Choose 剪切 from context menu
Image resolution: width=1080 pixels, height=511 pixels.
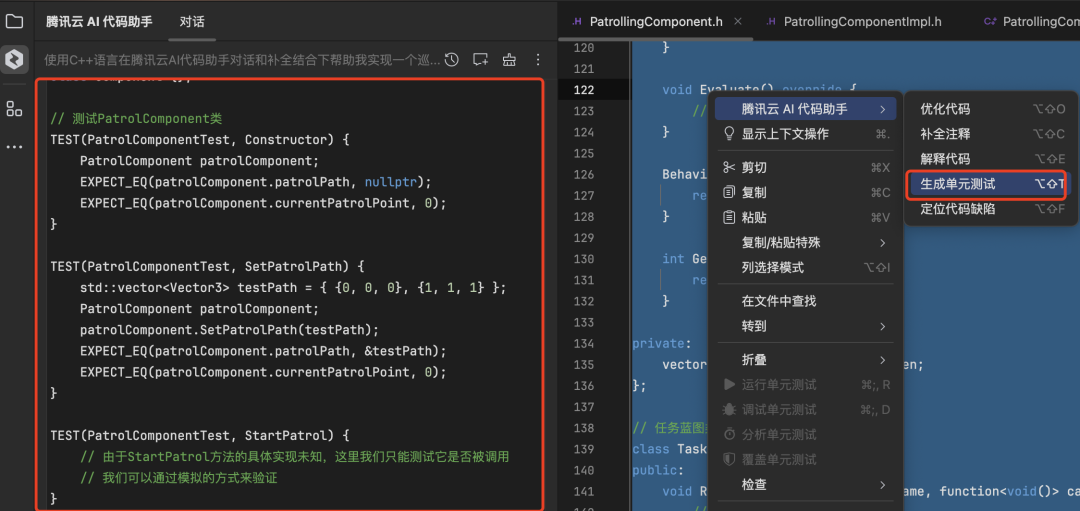(806, 167)
